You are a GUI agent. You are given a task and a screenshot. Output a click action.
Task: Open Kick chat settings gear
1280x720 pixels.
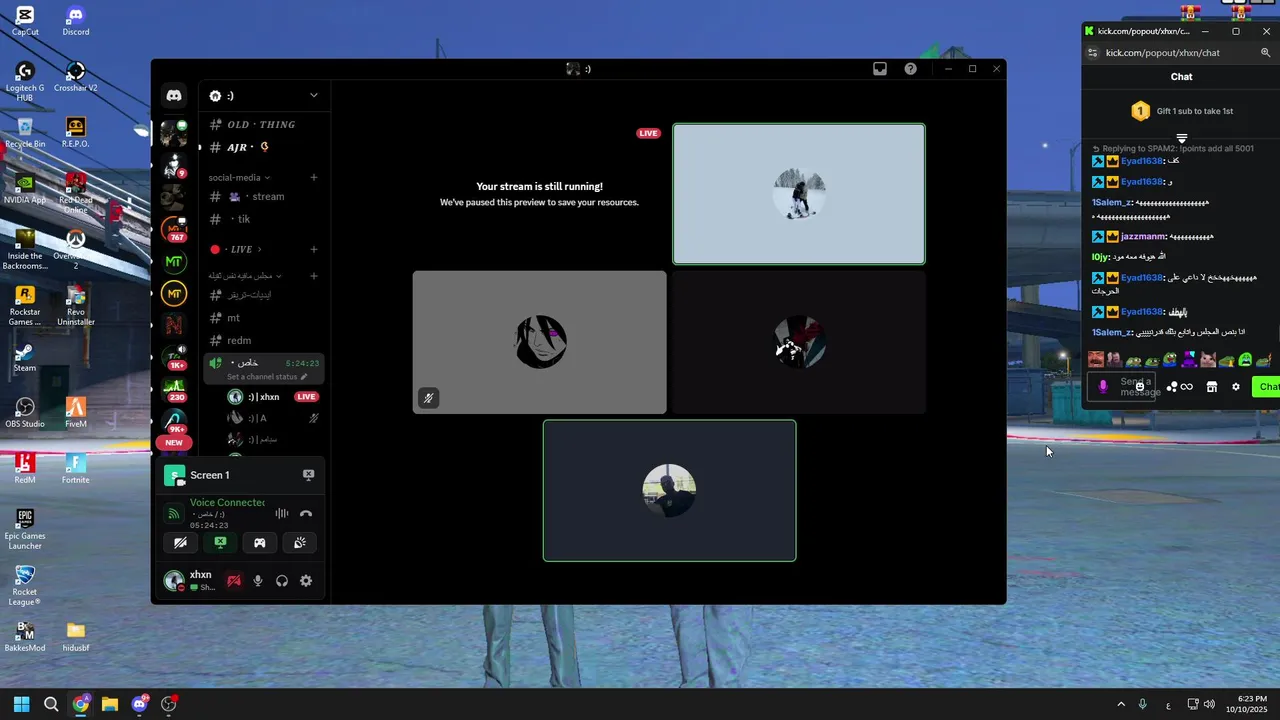click(1236, 387)
